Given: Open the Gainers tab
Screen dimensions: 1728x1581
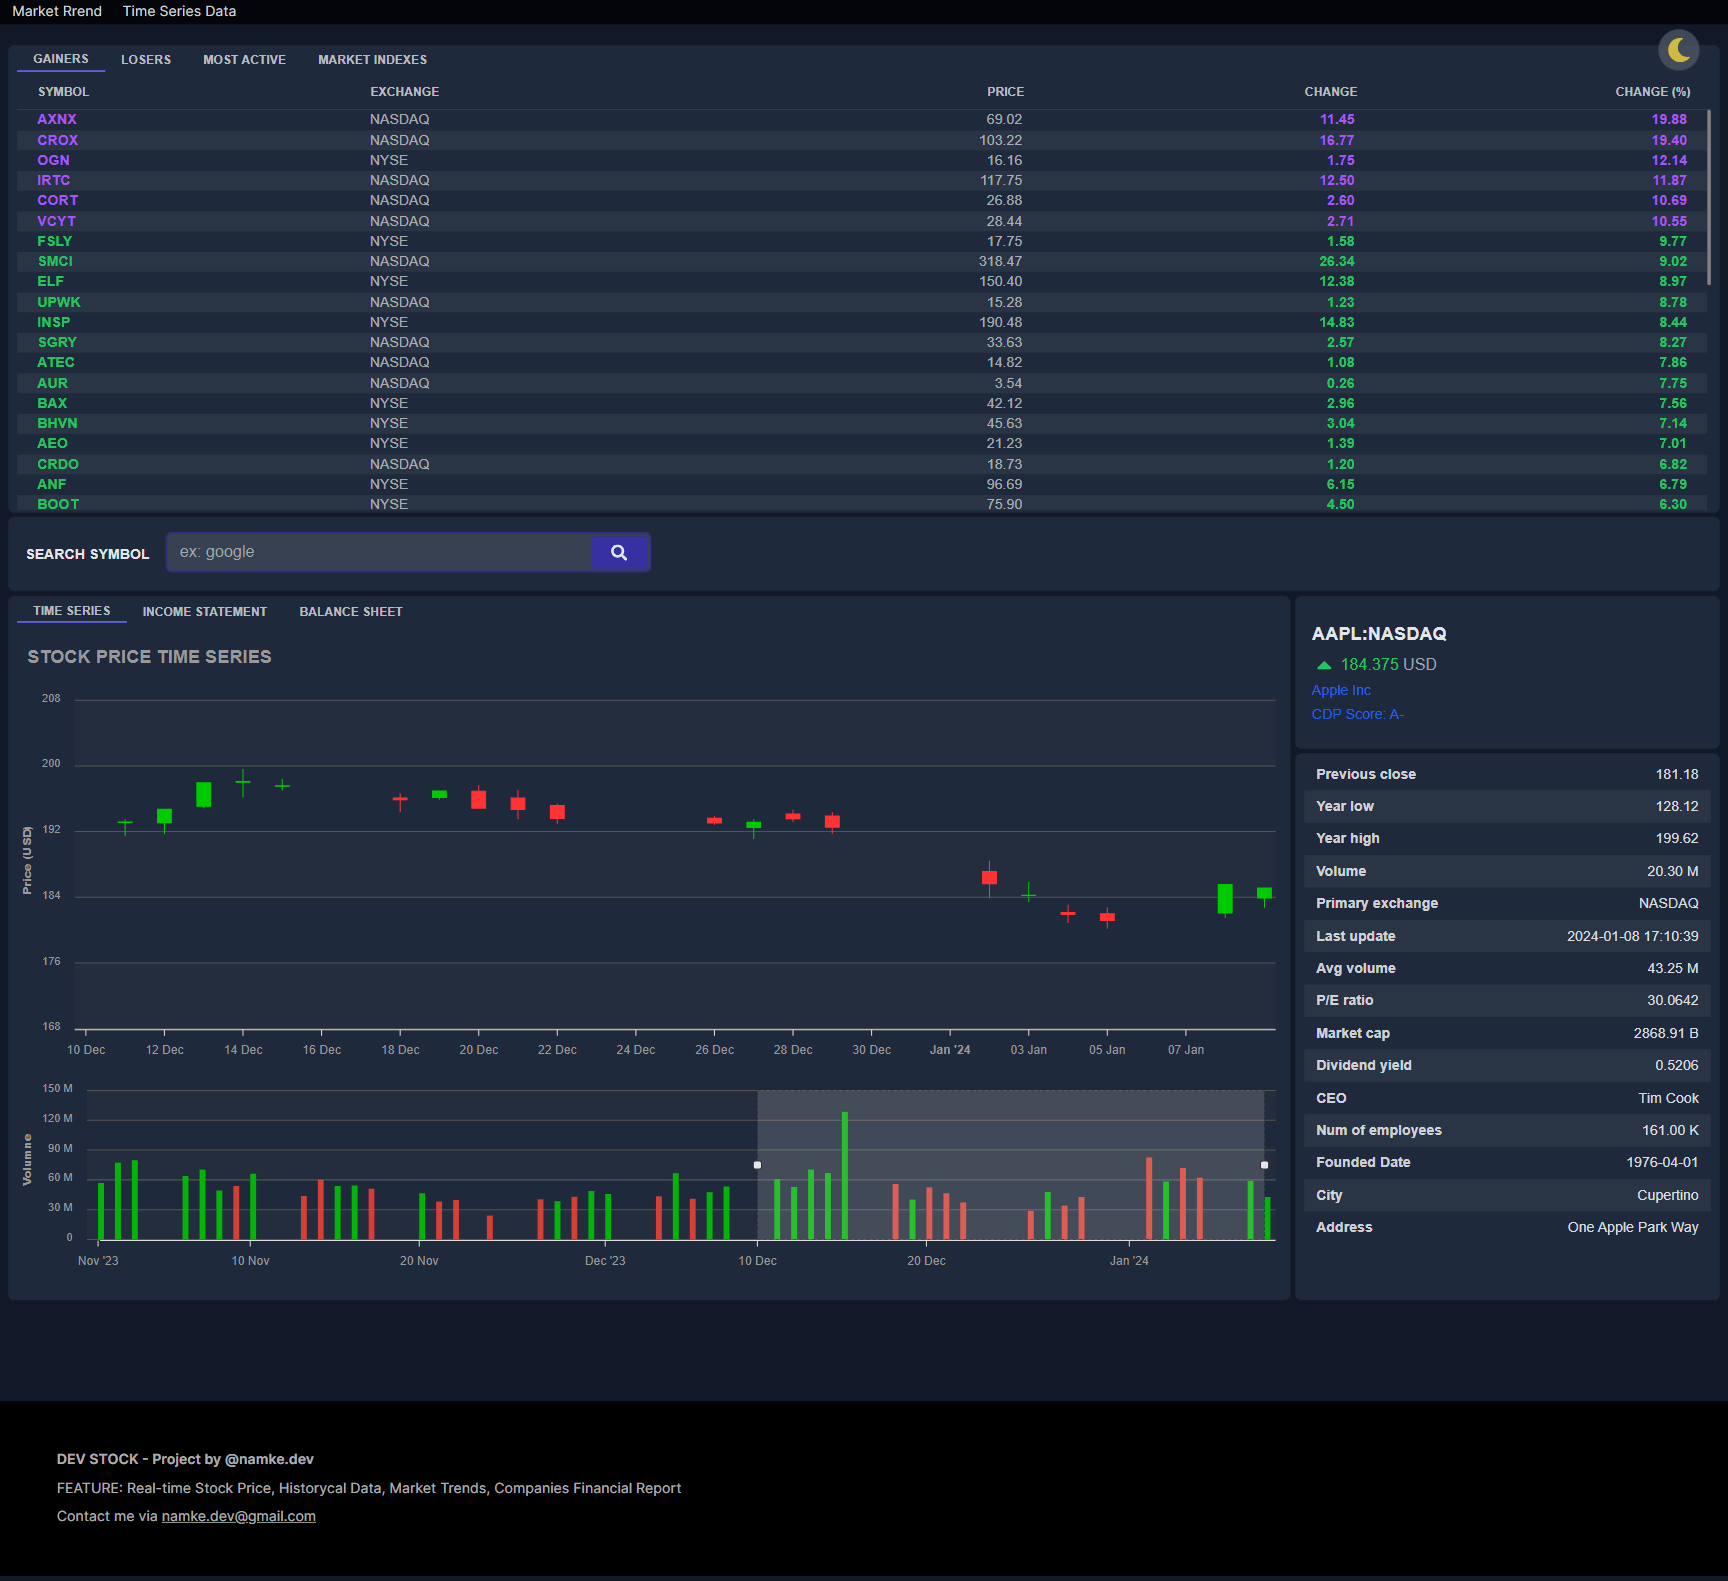Looking at the screenshot, I should point(61,59).
